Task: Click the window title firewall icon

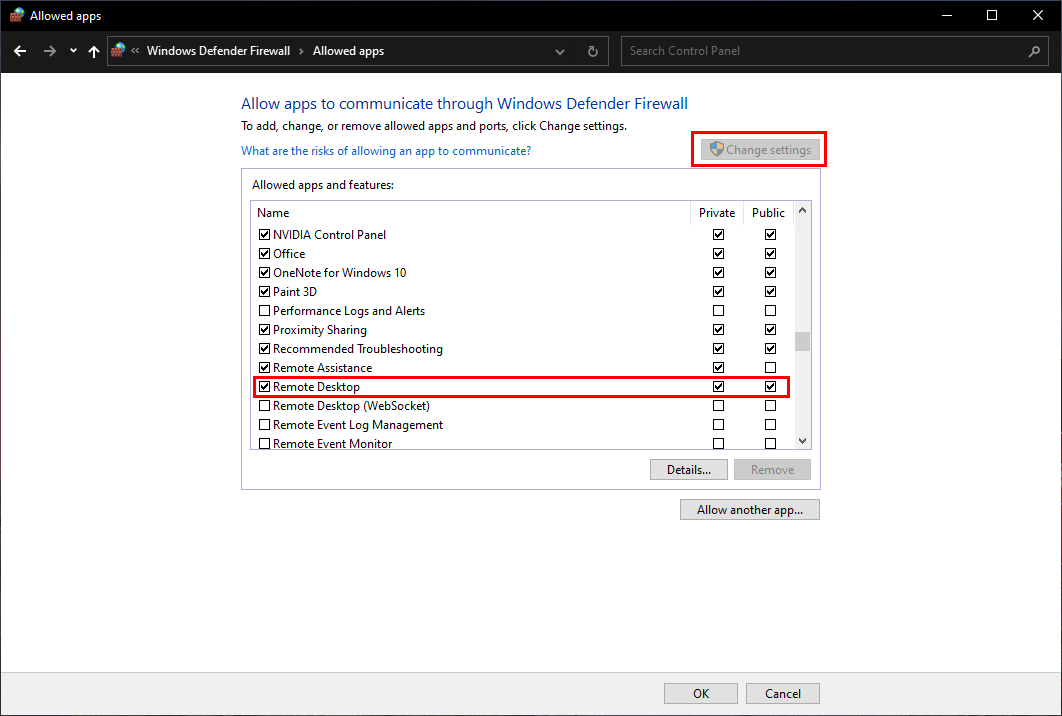Action: click(x=17, y=15)
